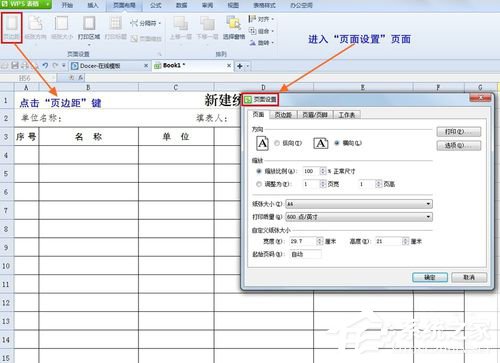Switch to the 工作表 tab in dialog
The image size is (500, 363).
point(347,115)
